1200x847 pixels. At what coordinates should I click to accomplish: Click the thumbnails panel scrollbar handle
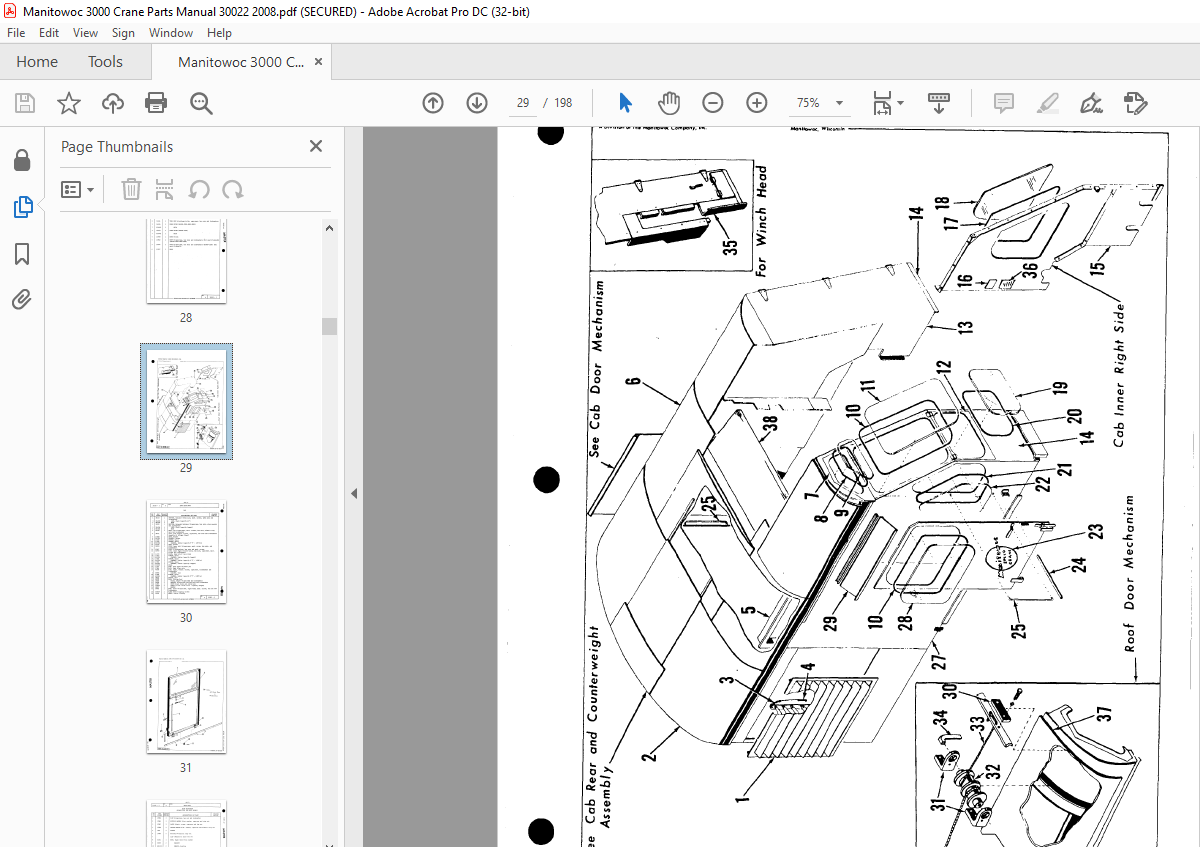tap(329, 326)
